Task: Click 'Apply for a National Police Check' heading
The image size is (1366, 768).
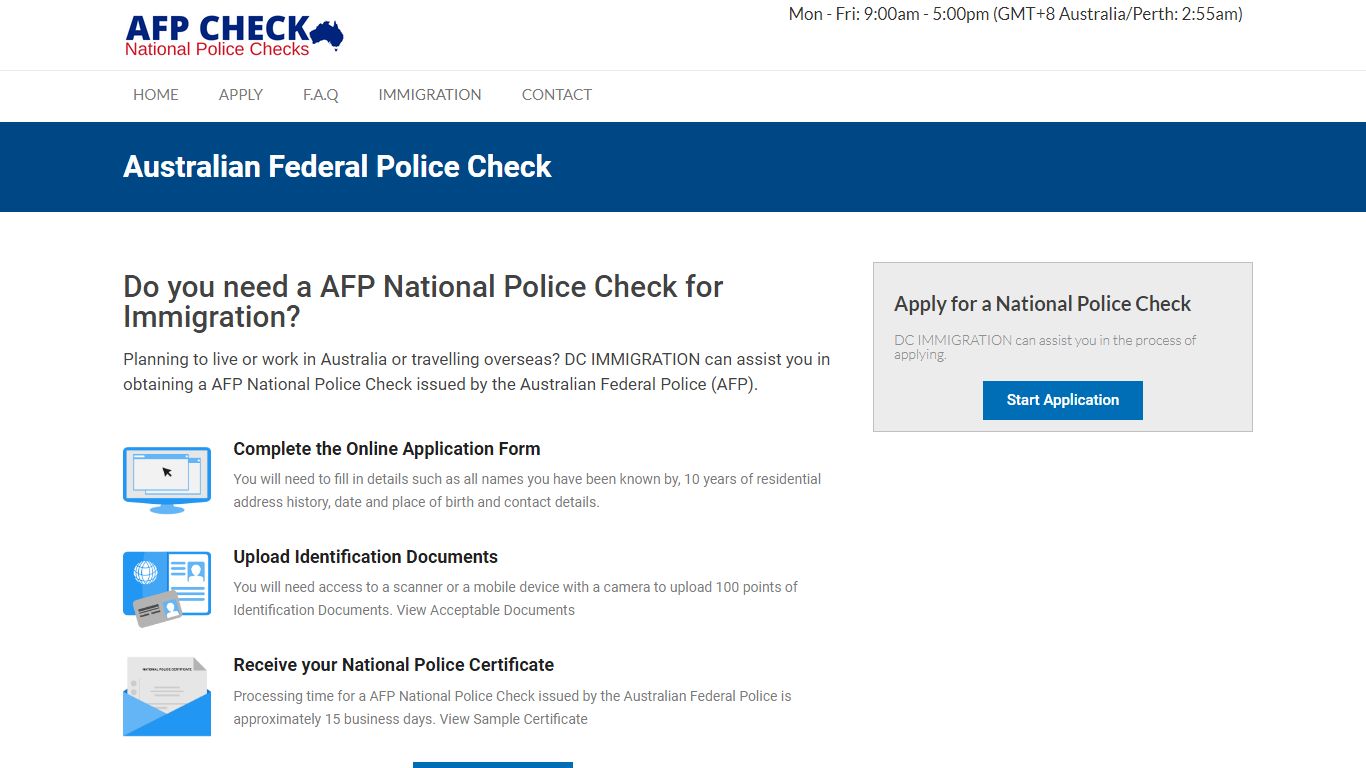Action: (x=1043, y=304)
